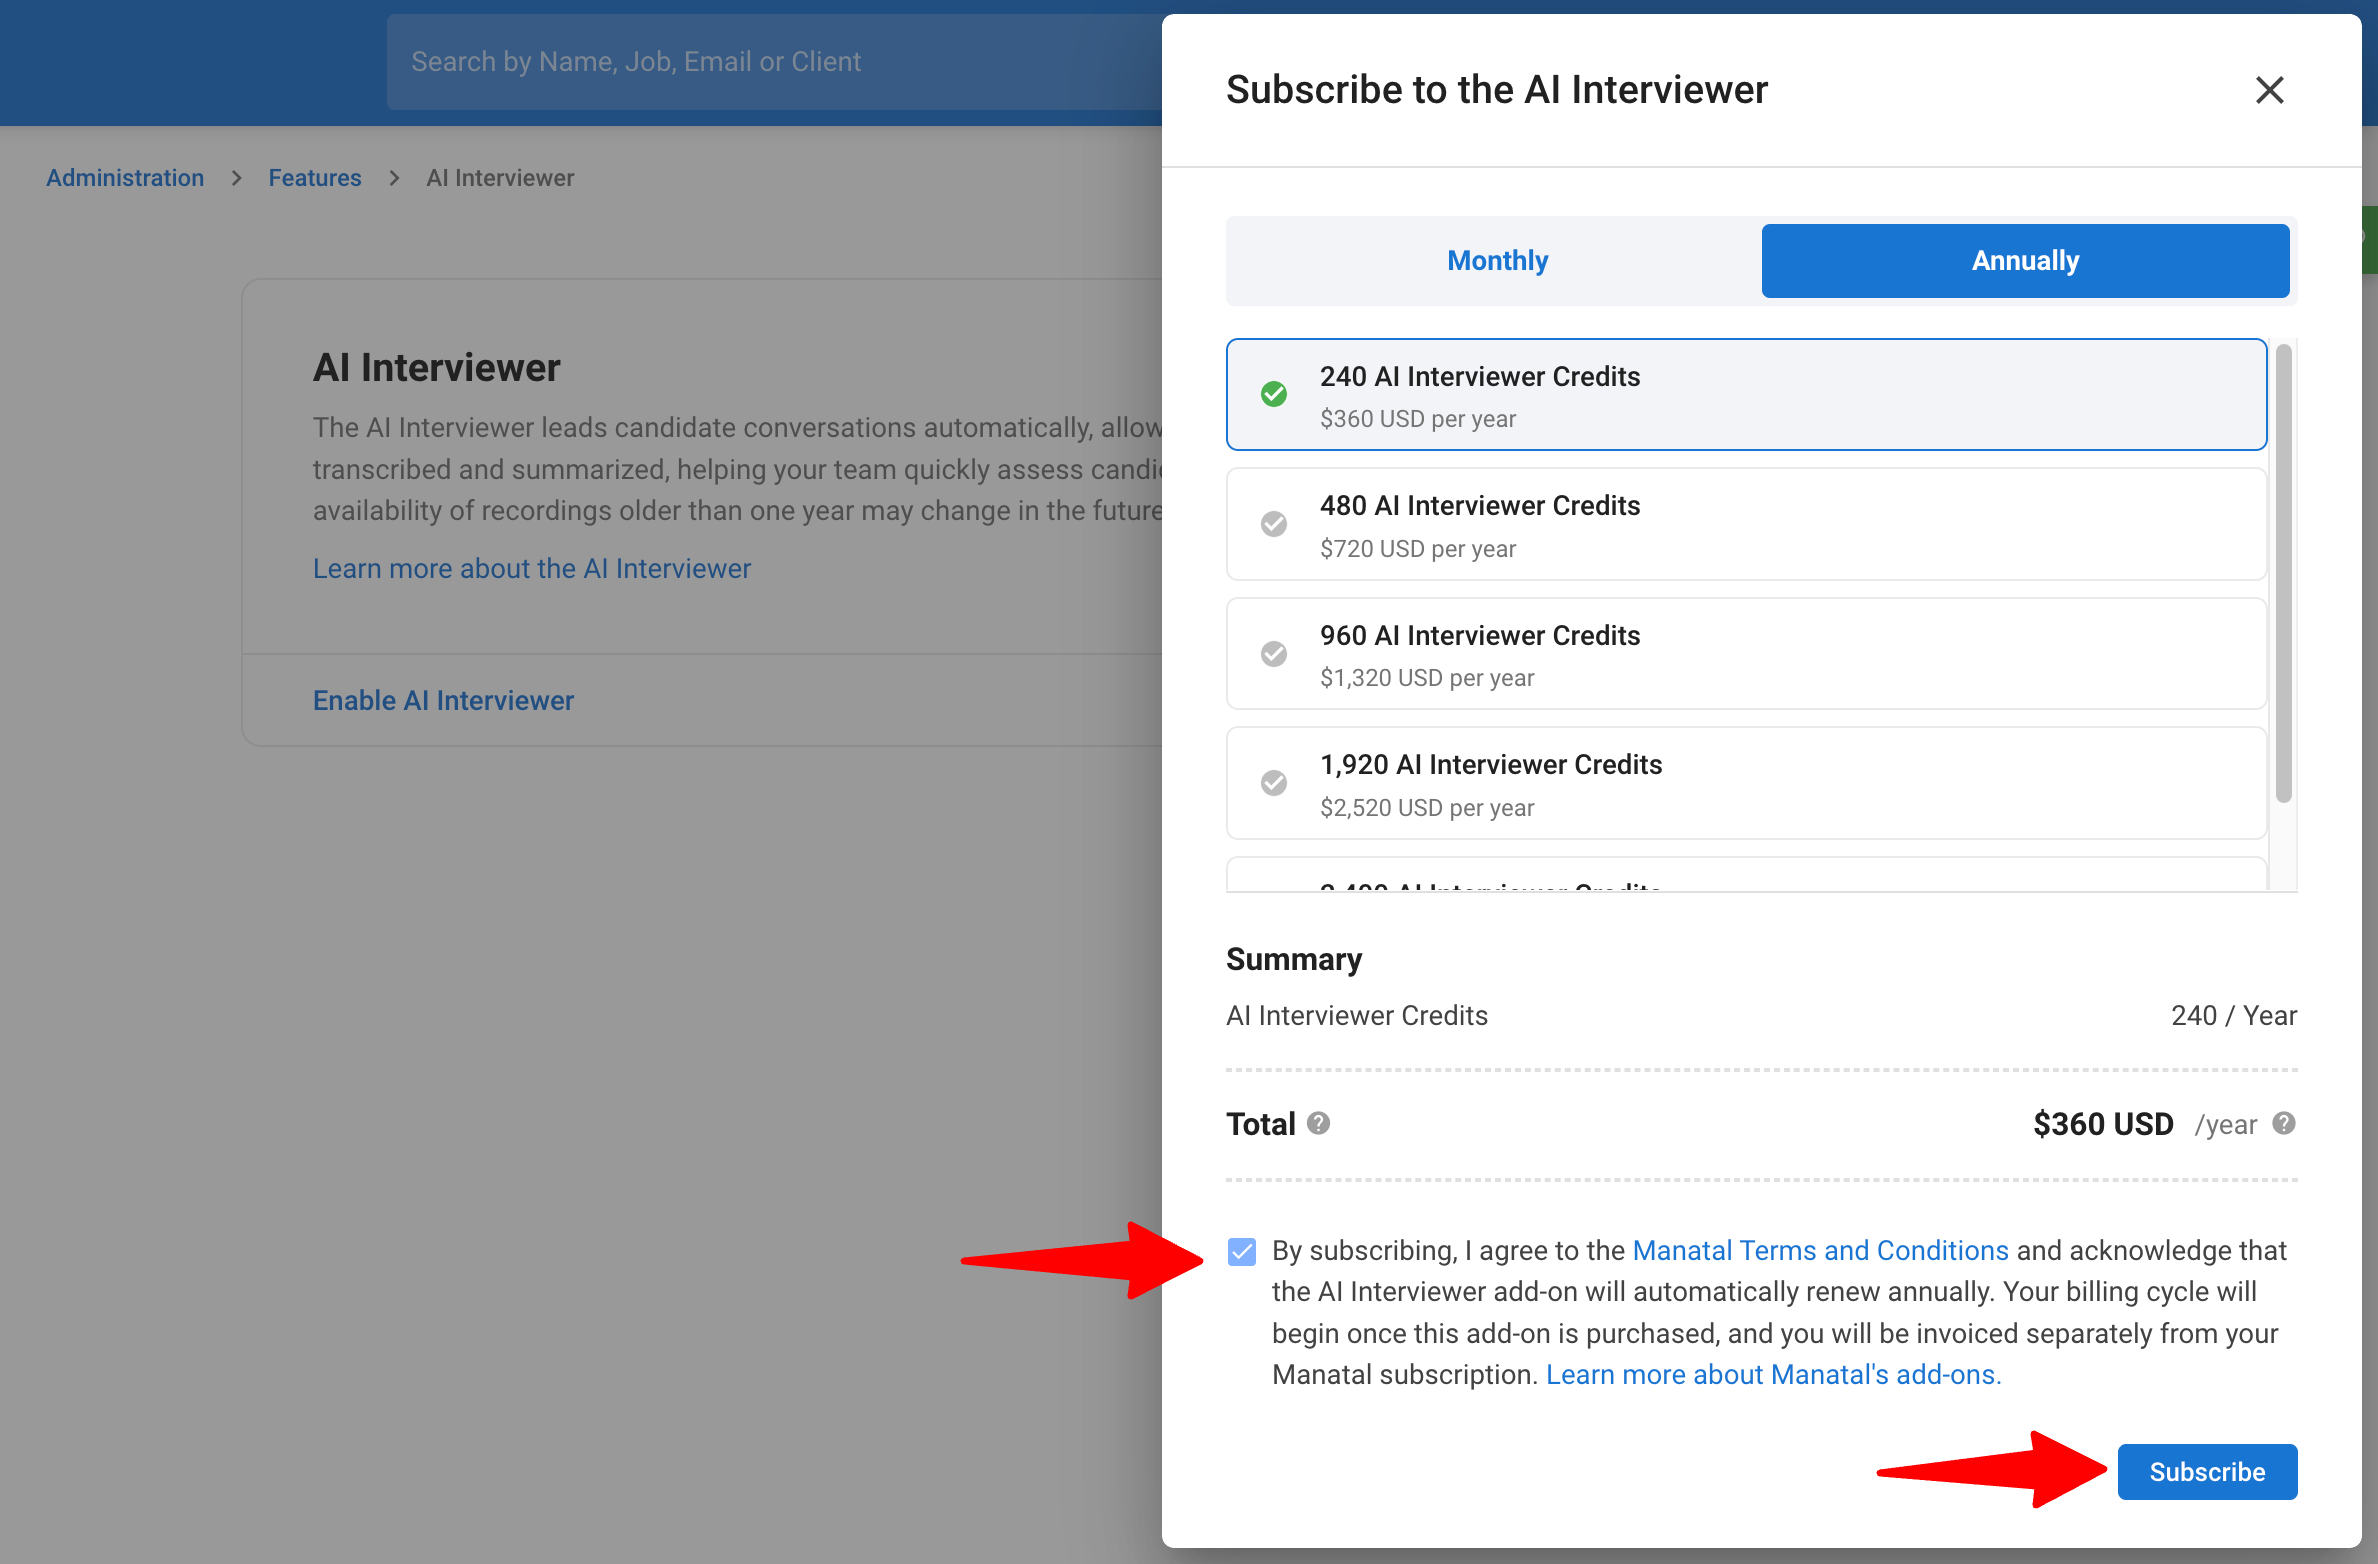Image resolution: width=2378 pixels, height=1564 pixels.
Task: Click the Subscribe button
Action: pos(2207,1472)
